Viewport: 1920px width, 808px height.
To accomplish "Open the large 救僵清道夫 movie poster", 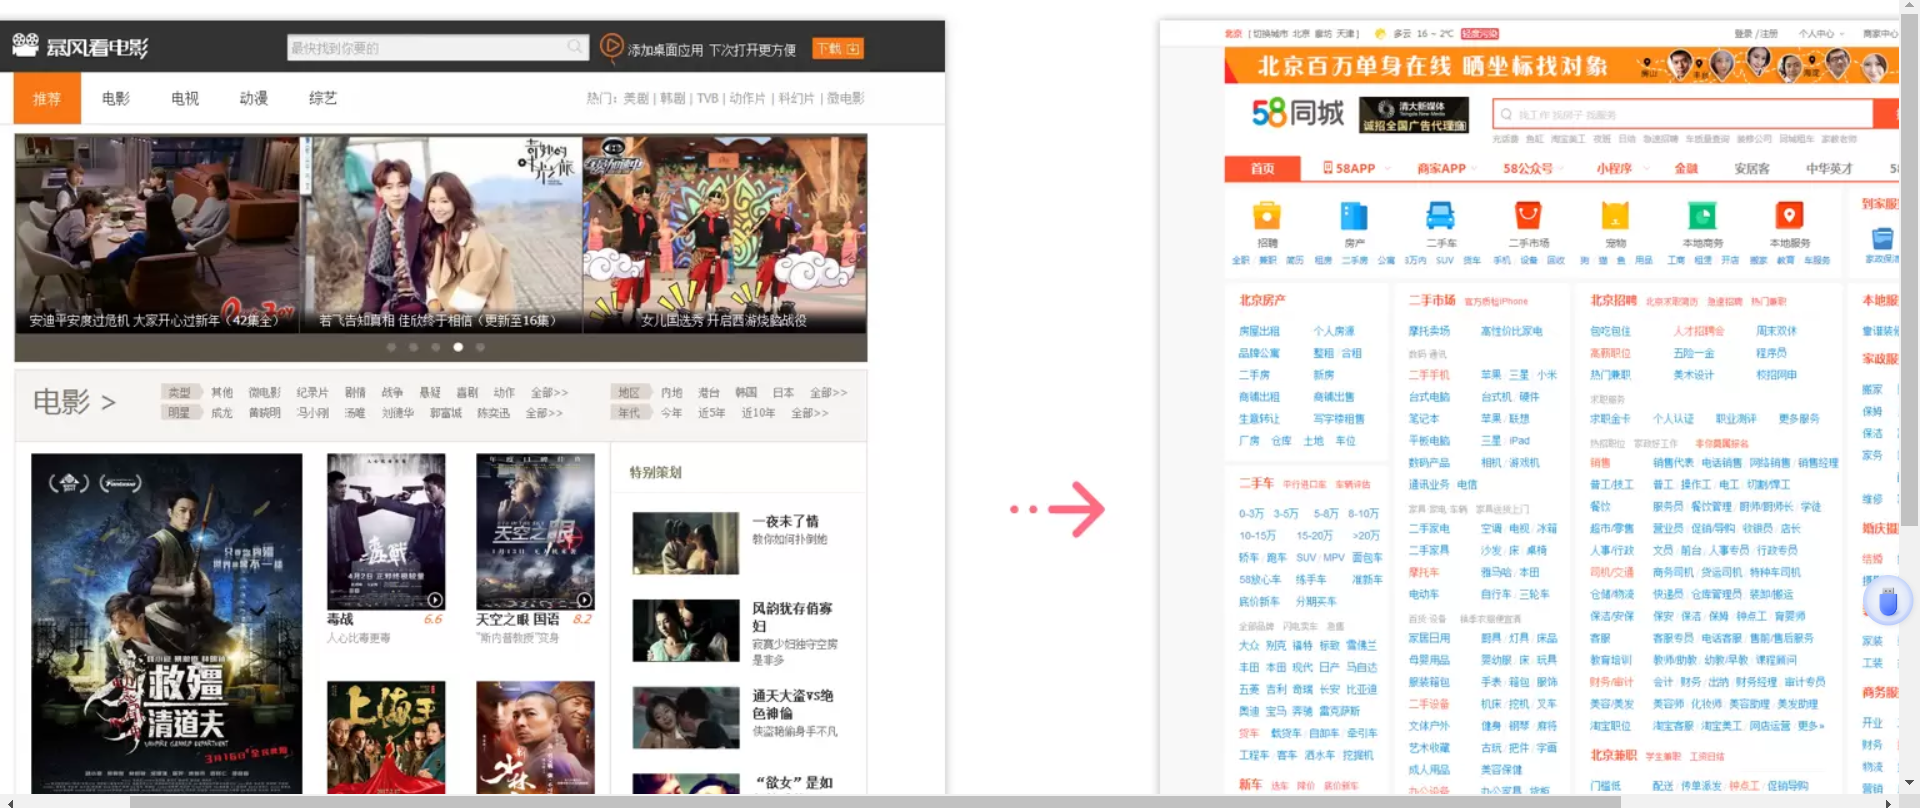I will [166, 624].
